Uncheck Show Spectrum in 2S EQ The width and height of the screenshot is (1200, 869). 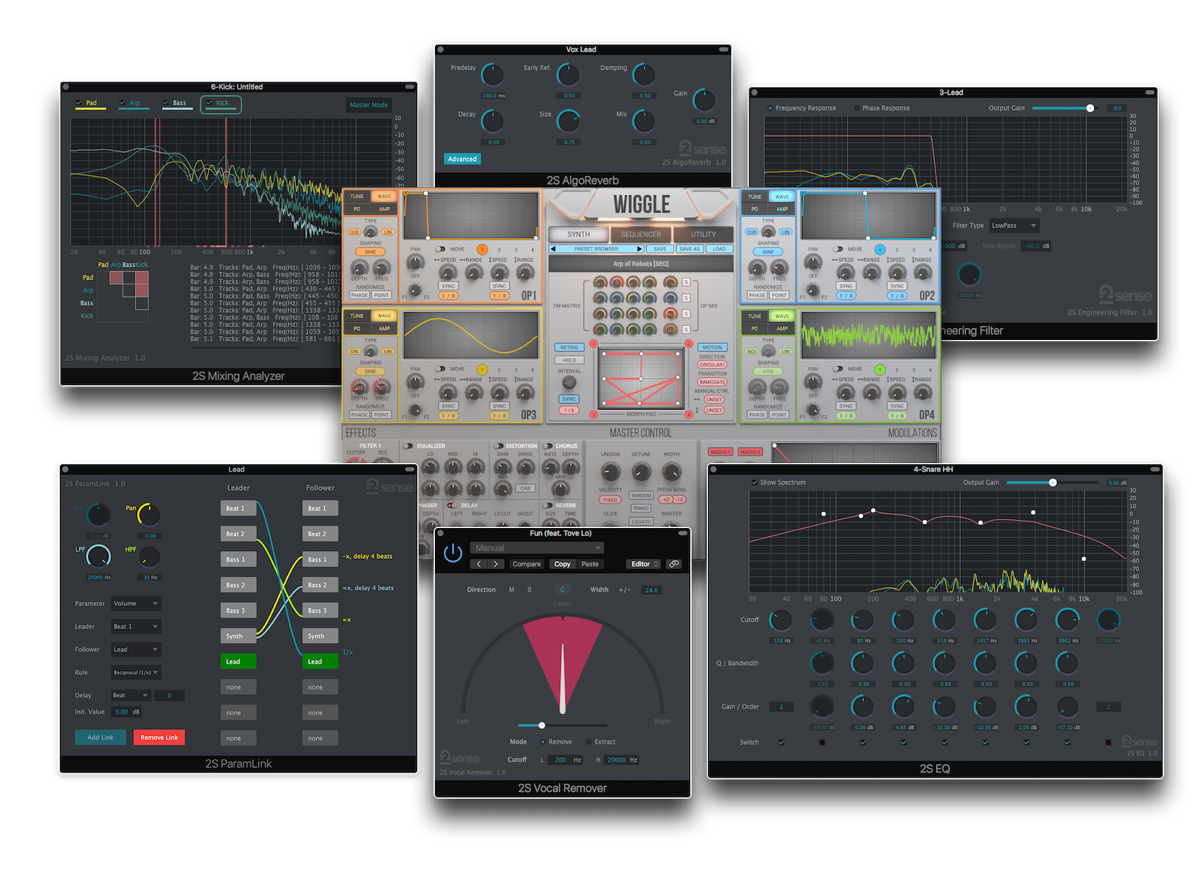click(x=755, y=482)
